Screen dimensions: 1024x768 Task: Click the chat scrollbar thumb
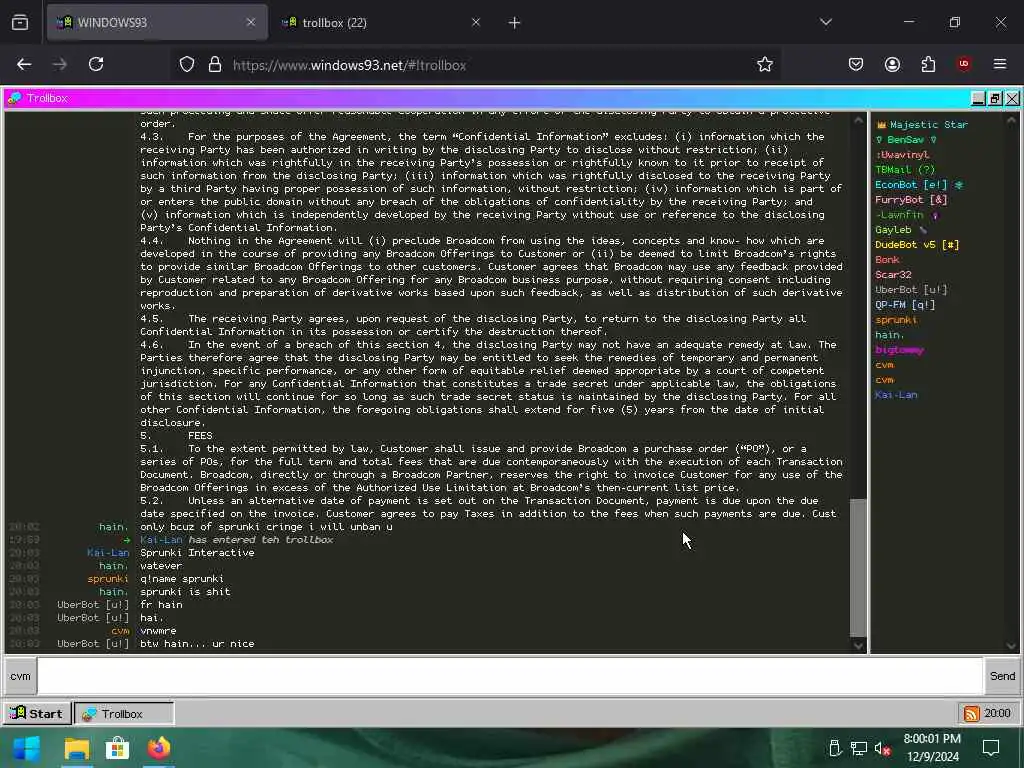click(858, 567)
